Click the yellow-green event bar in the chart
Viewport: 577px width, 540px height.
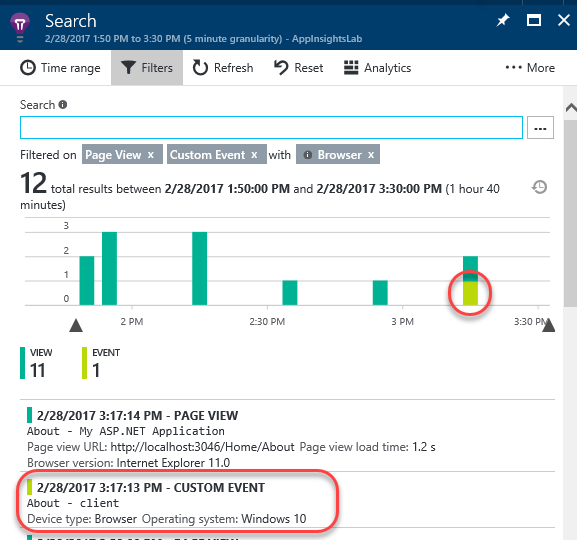tap(470, 293)
